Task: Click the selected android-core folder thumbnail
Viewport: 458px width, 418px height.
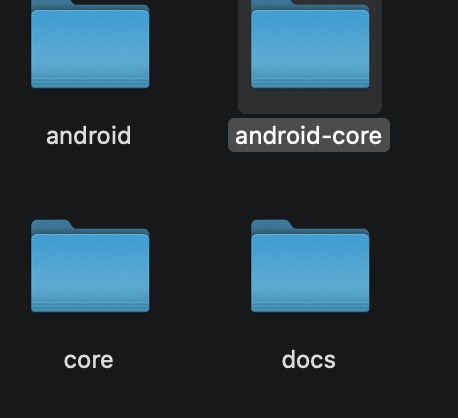Action: coord(310,44)
